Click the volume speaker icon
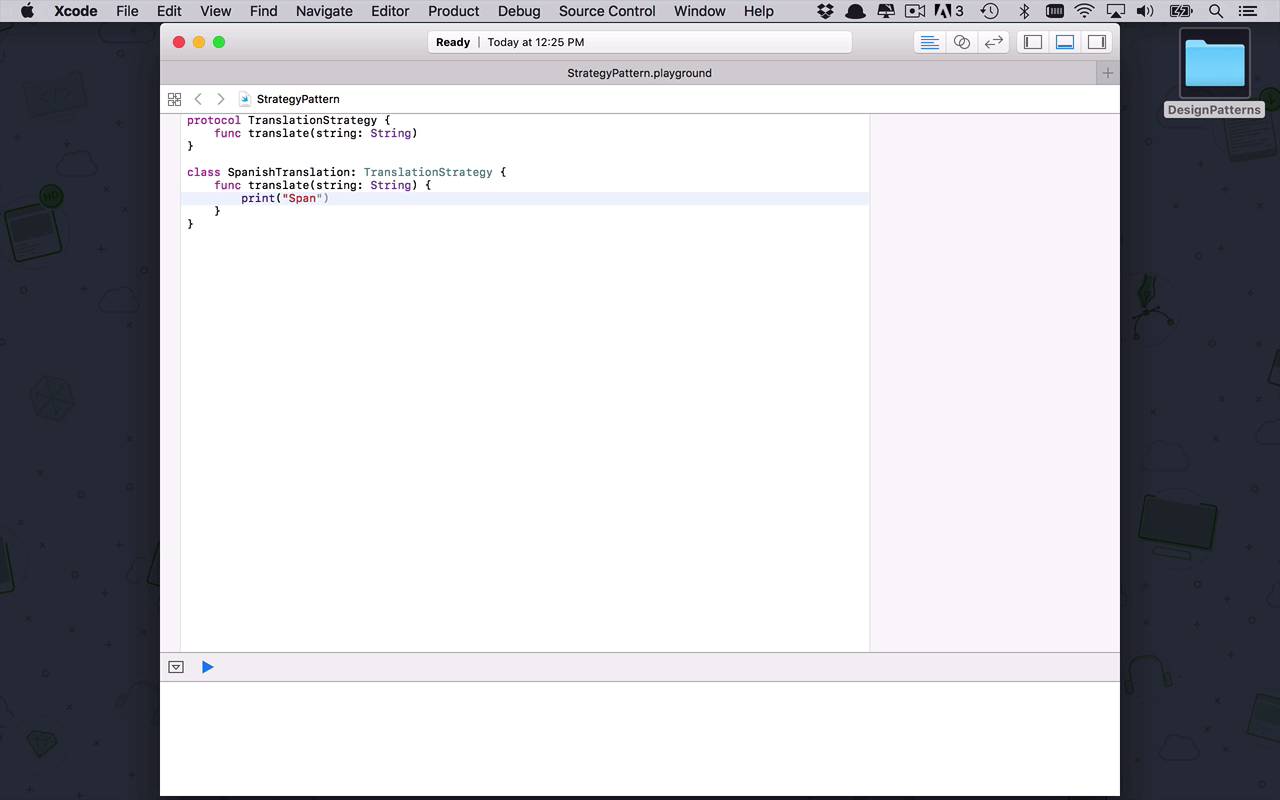 pyautogui.click(x=1145, y=11)
